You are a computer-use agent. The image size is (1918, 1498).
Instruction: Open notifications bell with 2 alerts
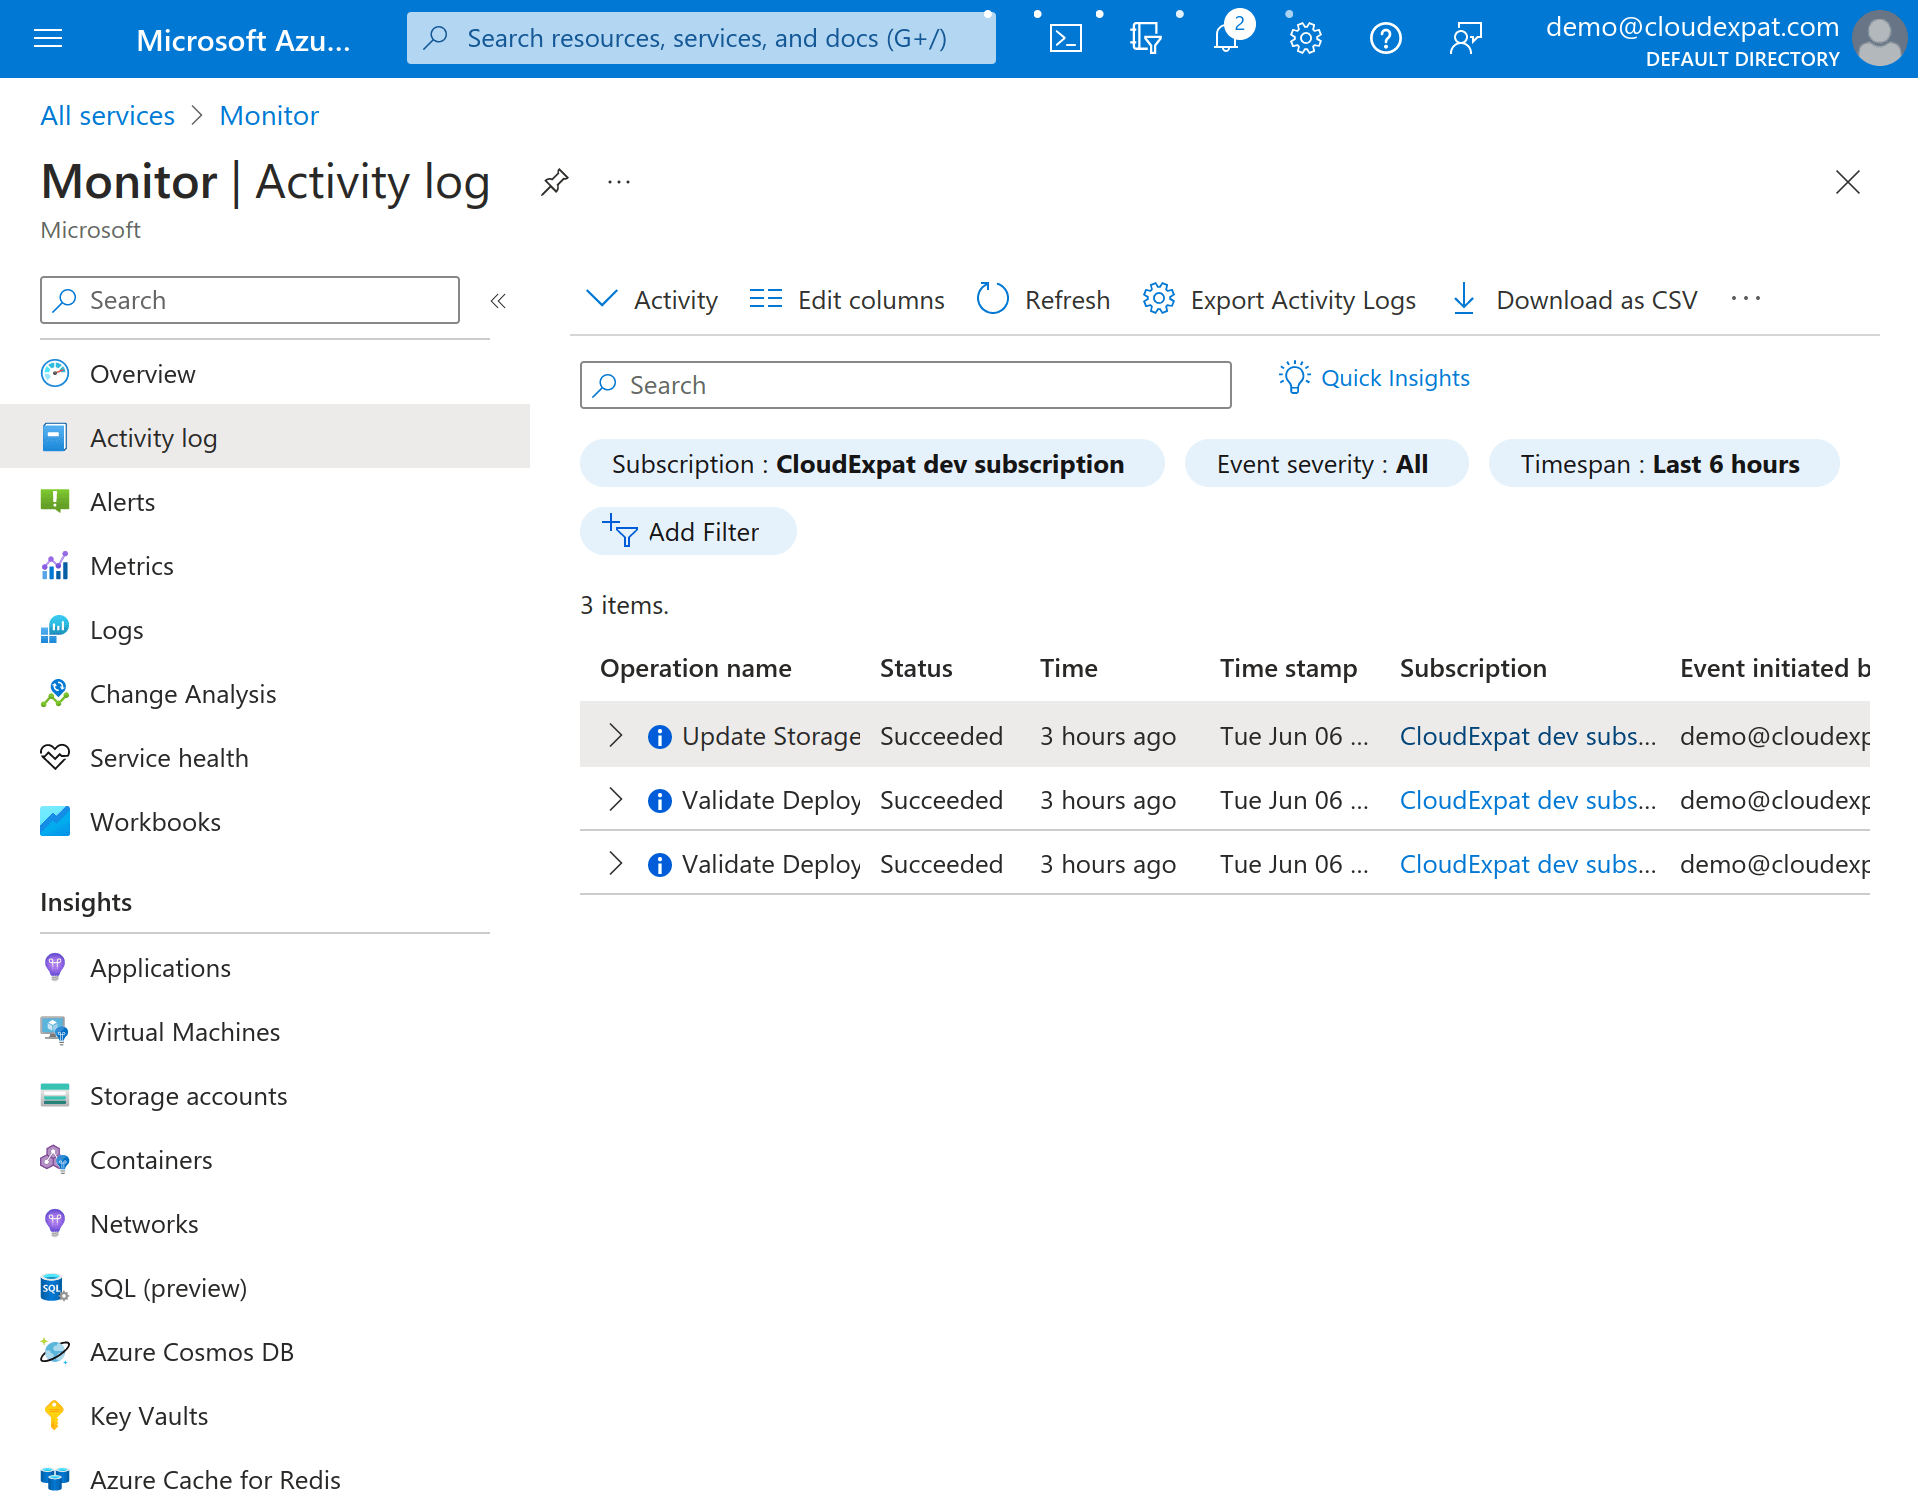tap(1226, 39)
